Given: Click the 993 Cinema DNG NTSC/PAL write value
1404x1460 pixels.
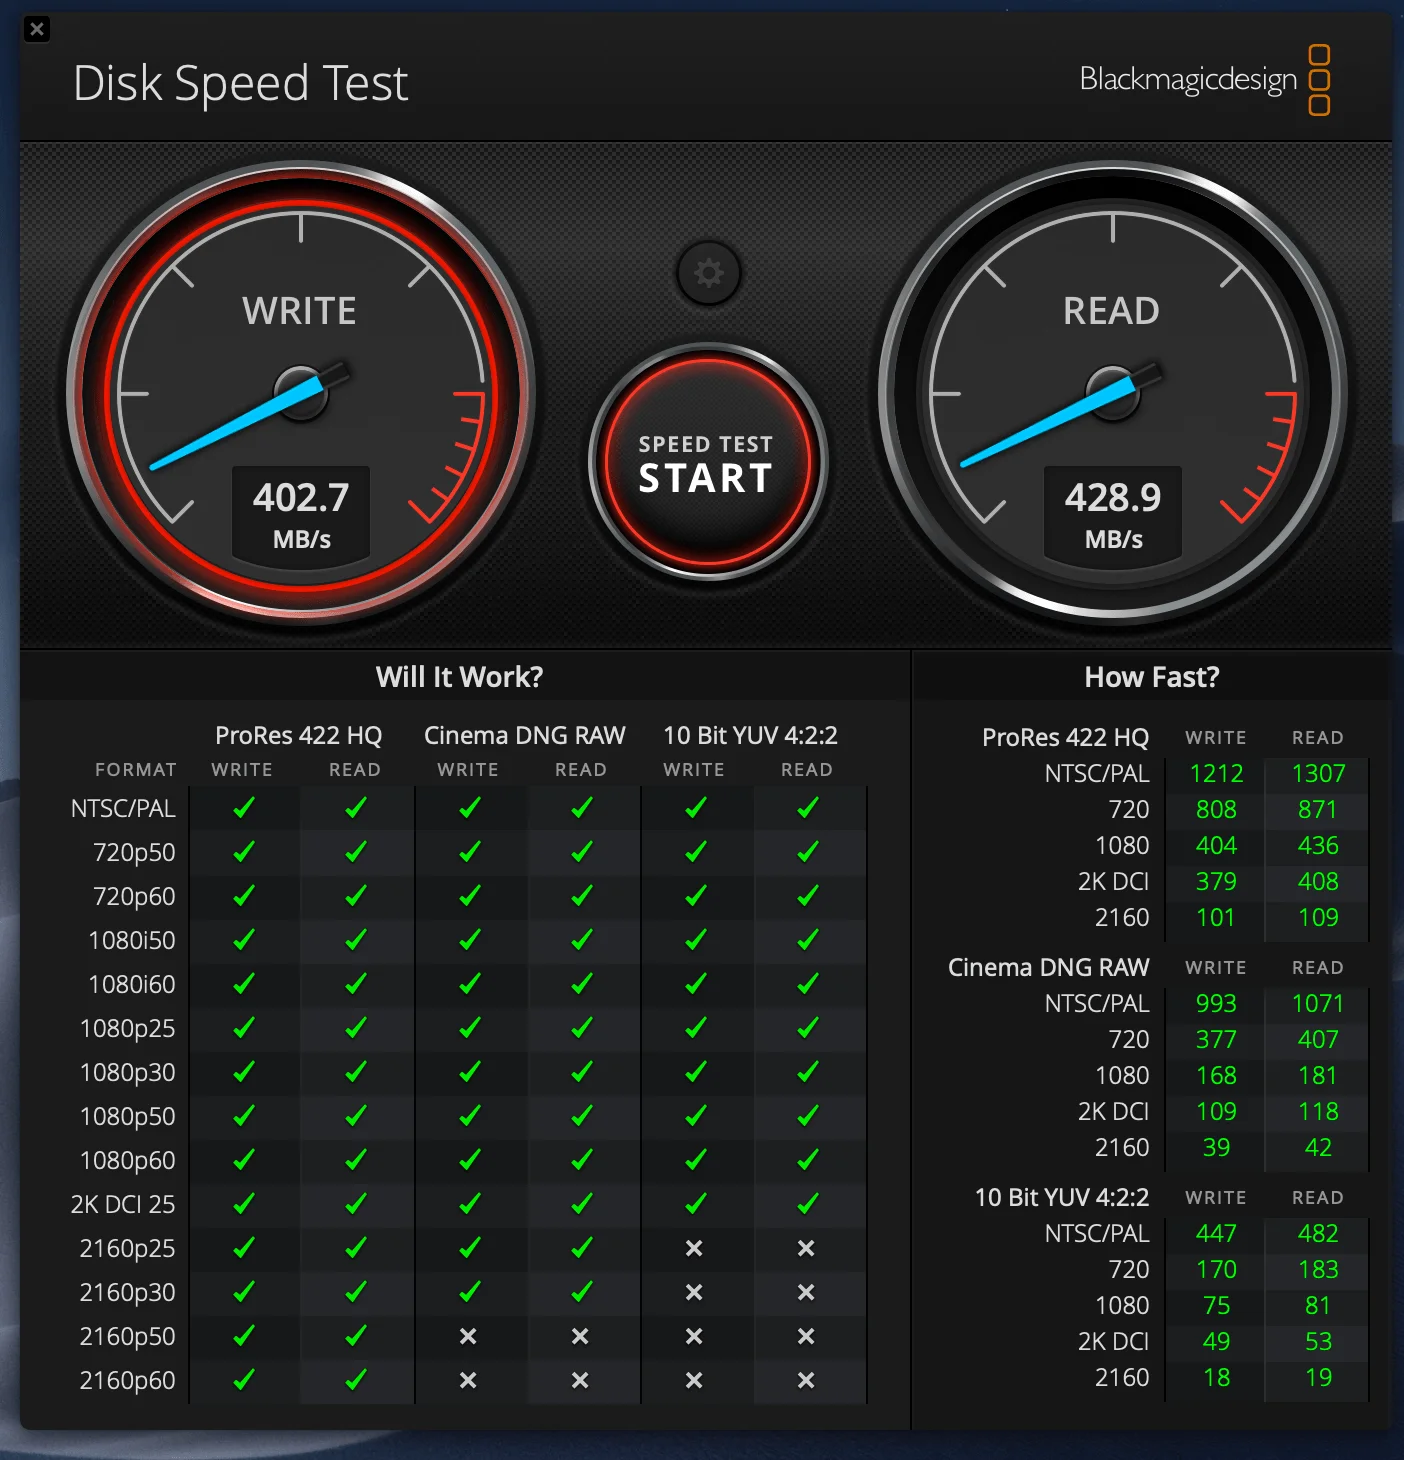Looking at the screenshot, I should [1217, 1003].
